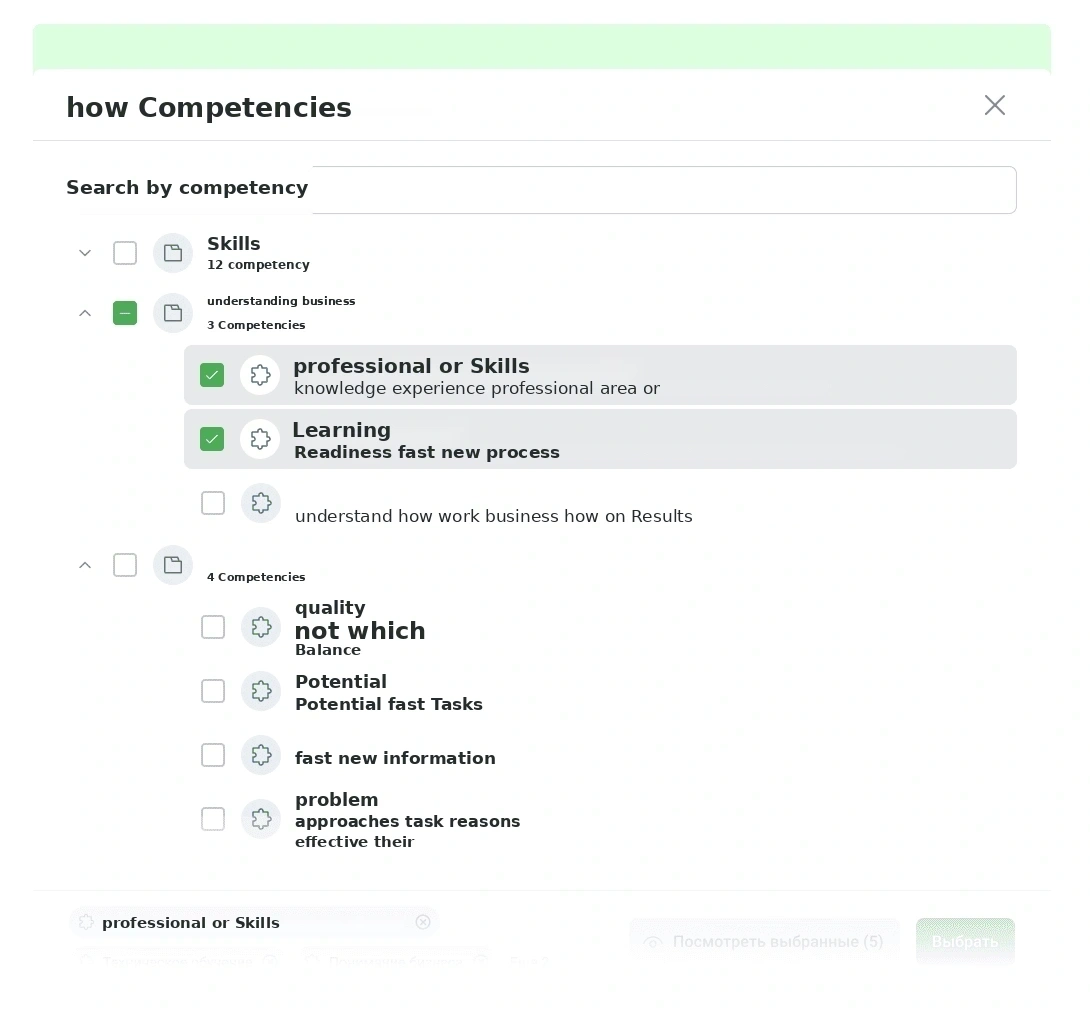Screen dimensions: 1090x1012
Task: Click folder icon of the 4 Competencies group
Action: (172, 565)
